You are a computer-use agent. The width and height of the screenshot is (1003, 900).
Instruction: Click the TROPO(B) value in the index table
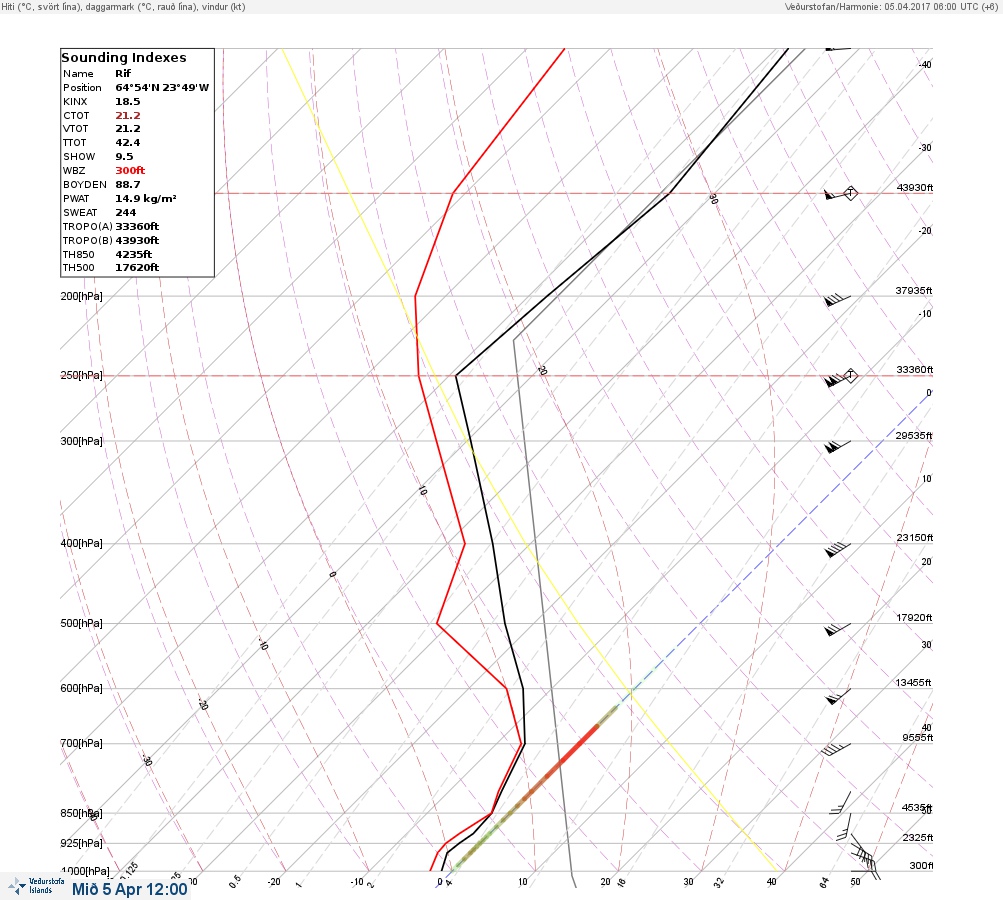pyautogui.click(x=137, y=241)
